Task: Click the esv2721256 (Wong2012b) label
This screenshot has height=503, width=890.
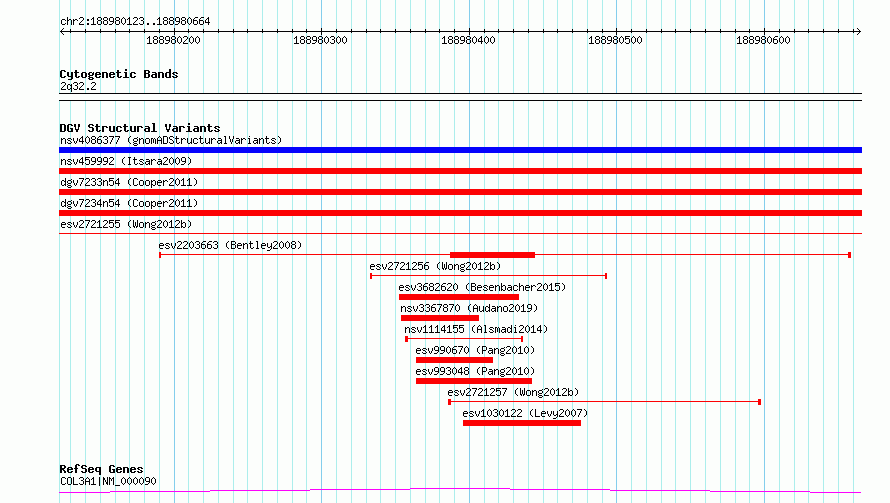Action: (x=435, y=266)
